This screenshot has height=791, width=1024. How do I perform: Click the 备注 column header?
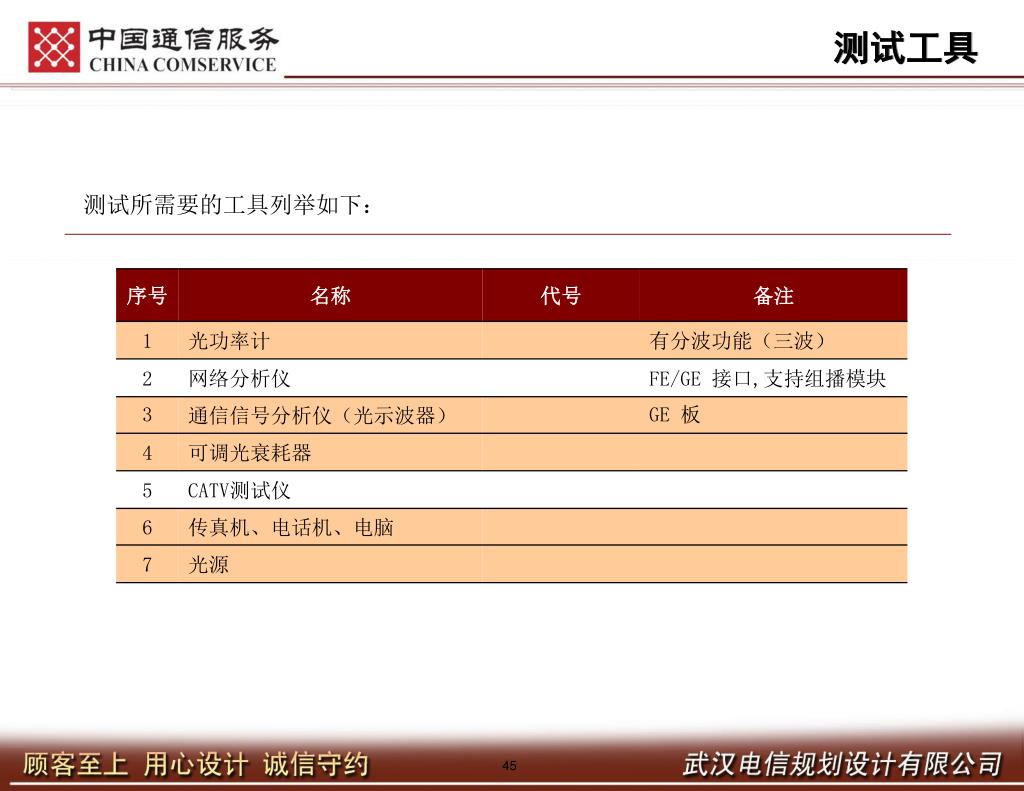pyautogui.click(x=773, y=295)
